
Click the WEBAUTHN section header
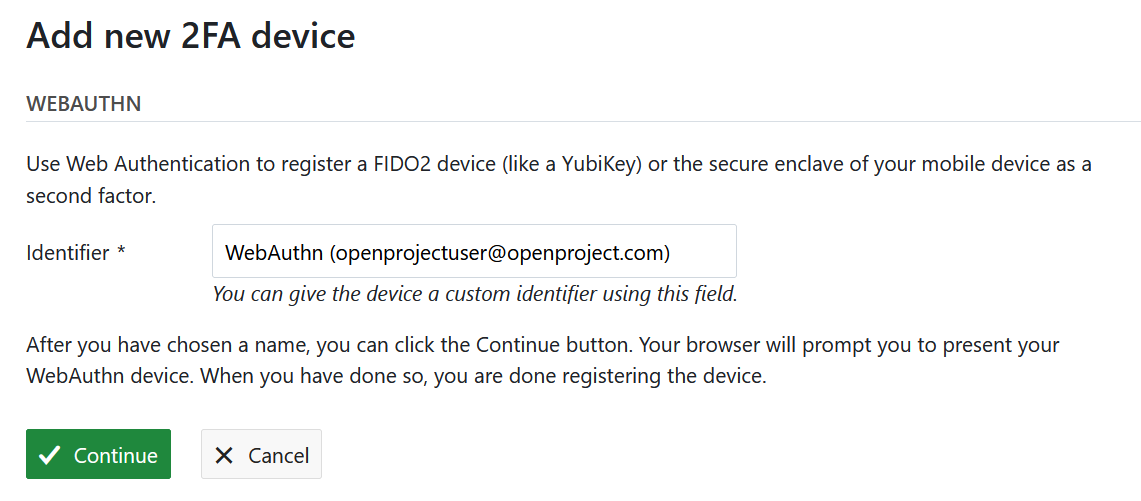[x=83, y=104]
